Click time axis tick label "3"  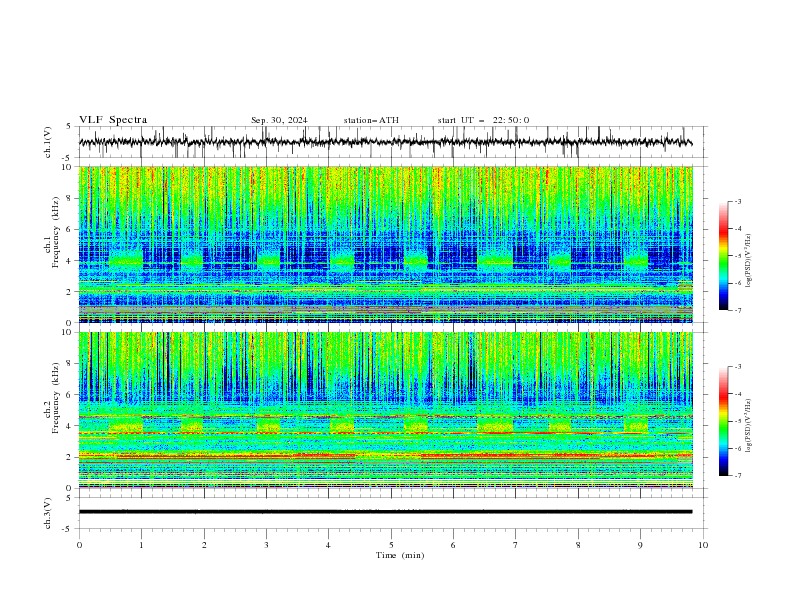266,545
